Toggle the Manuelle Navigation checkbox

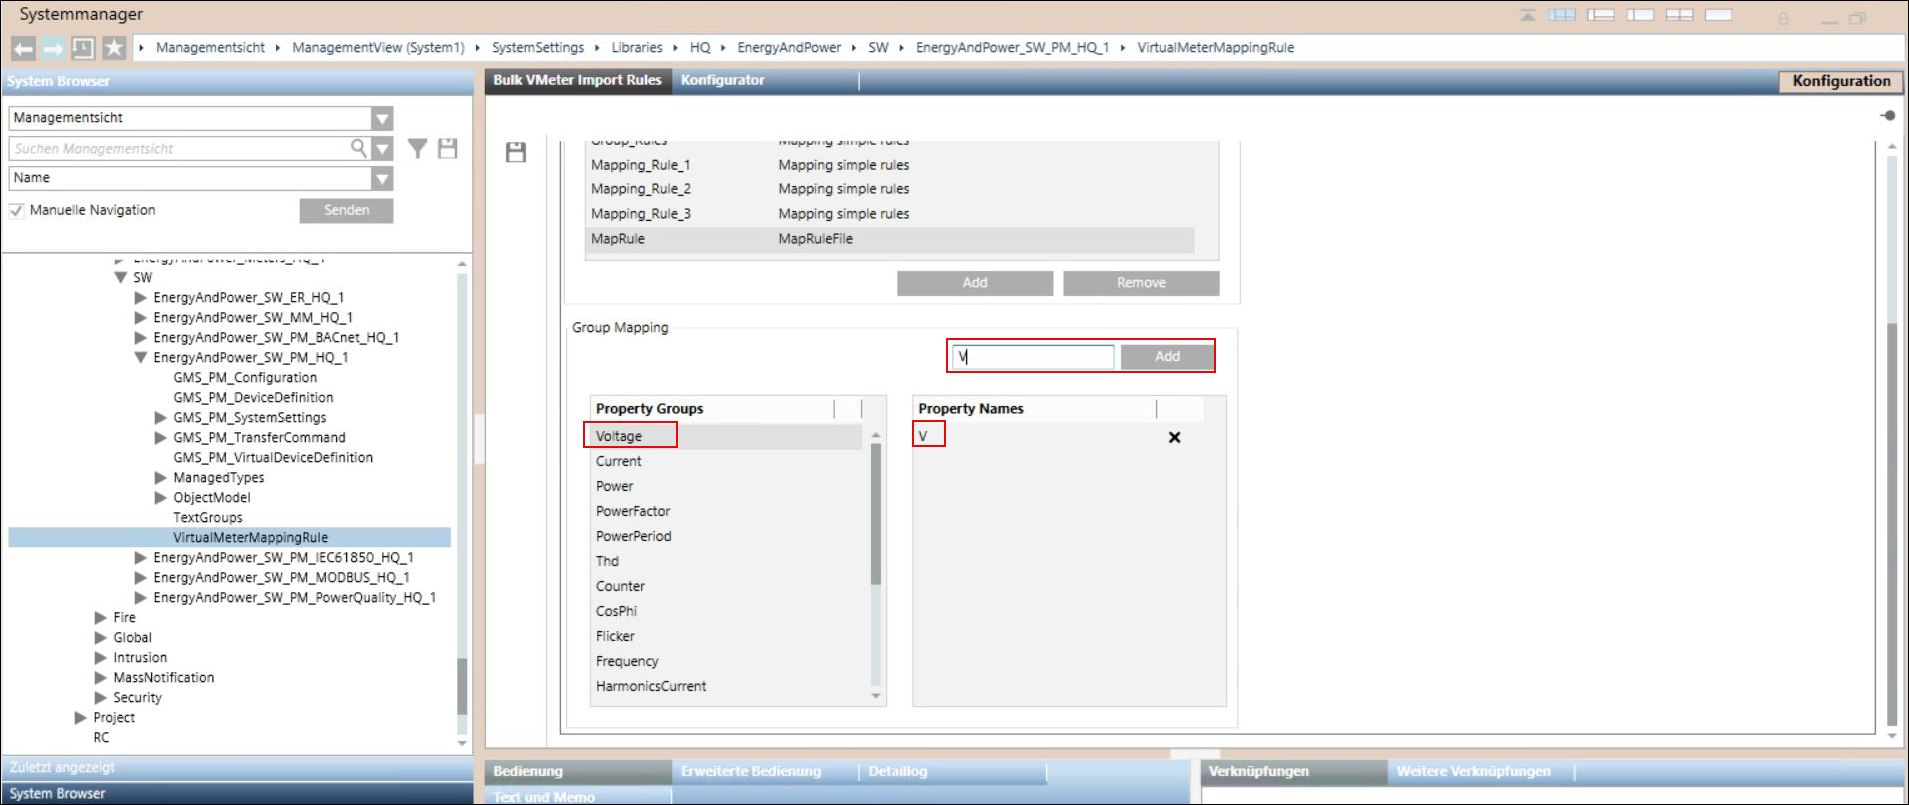tap(16, 211)
